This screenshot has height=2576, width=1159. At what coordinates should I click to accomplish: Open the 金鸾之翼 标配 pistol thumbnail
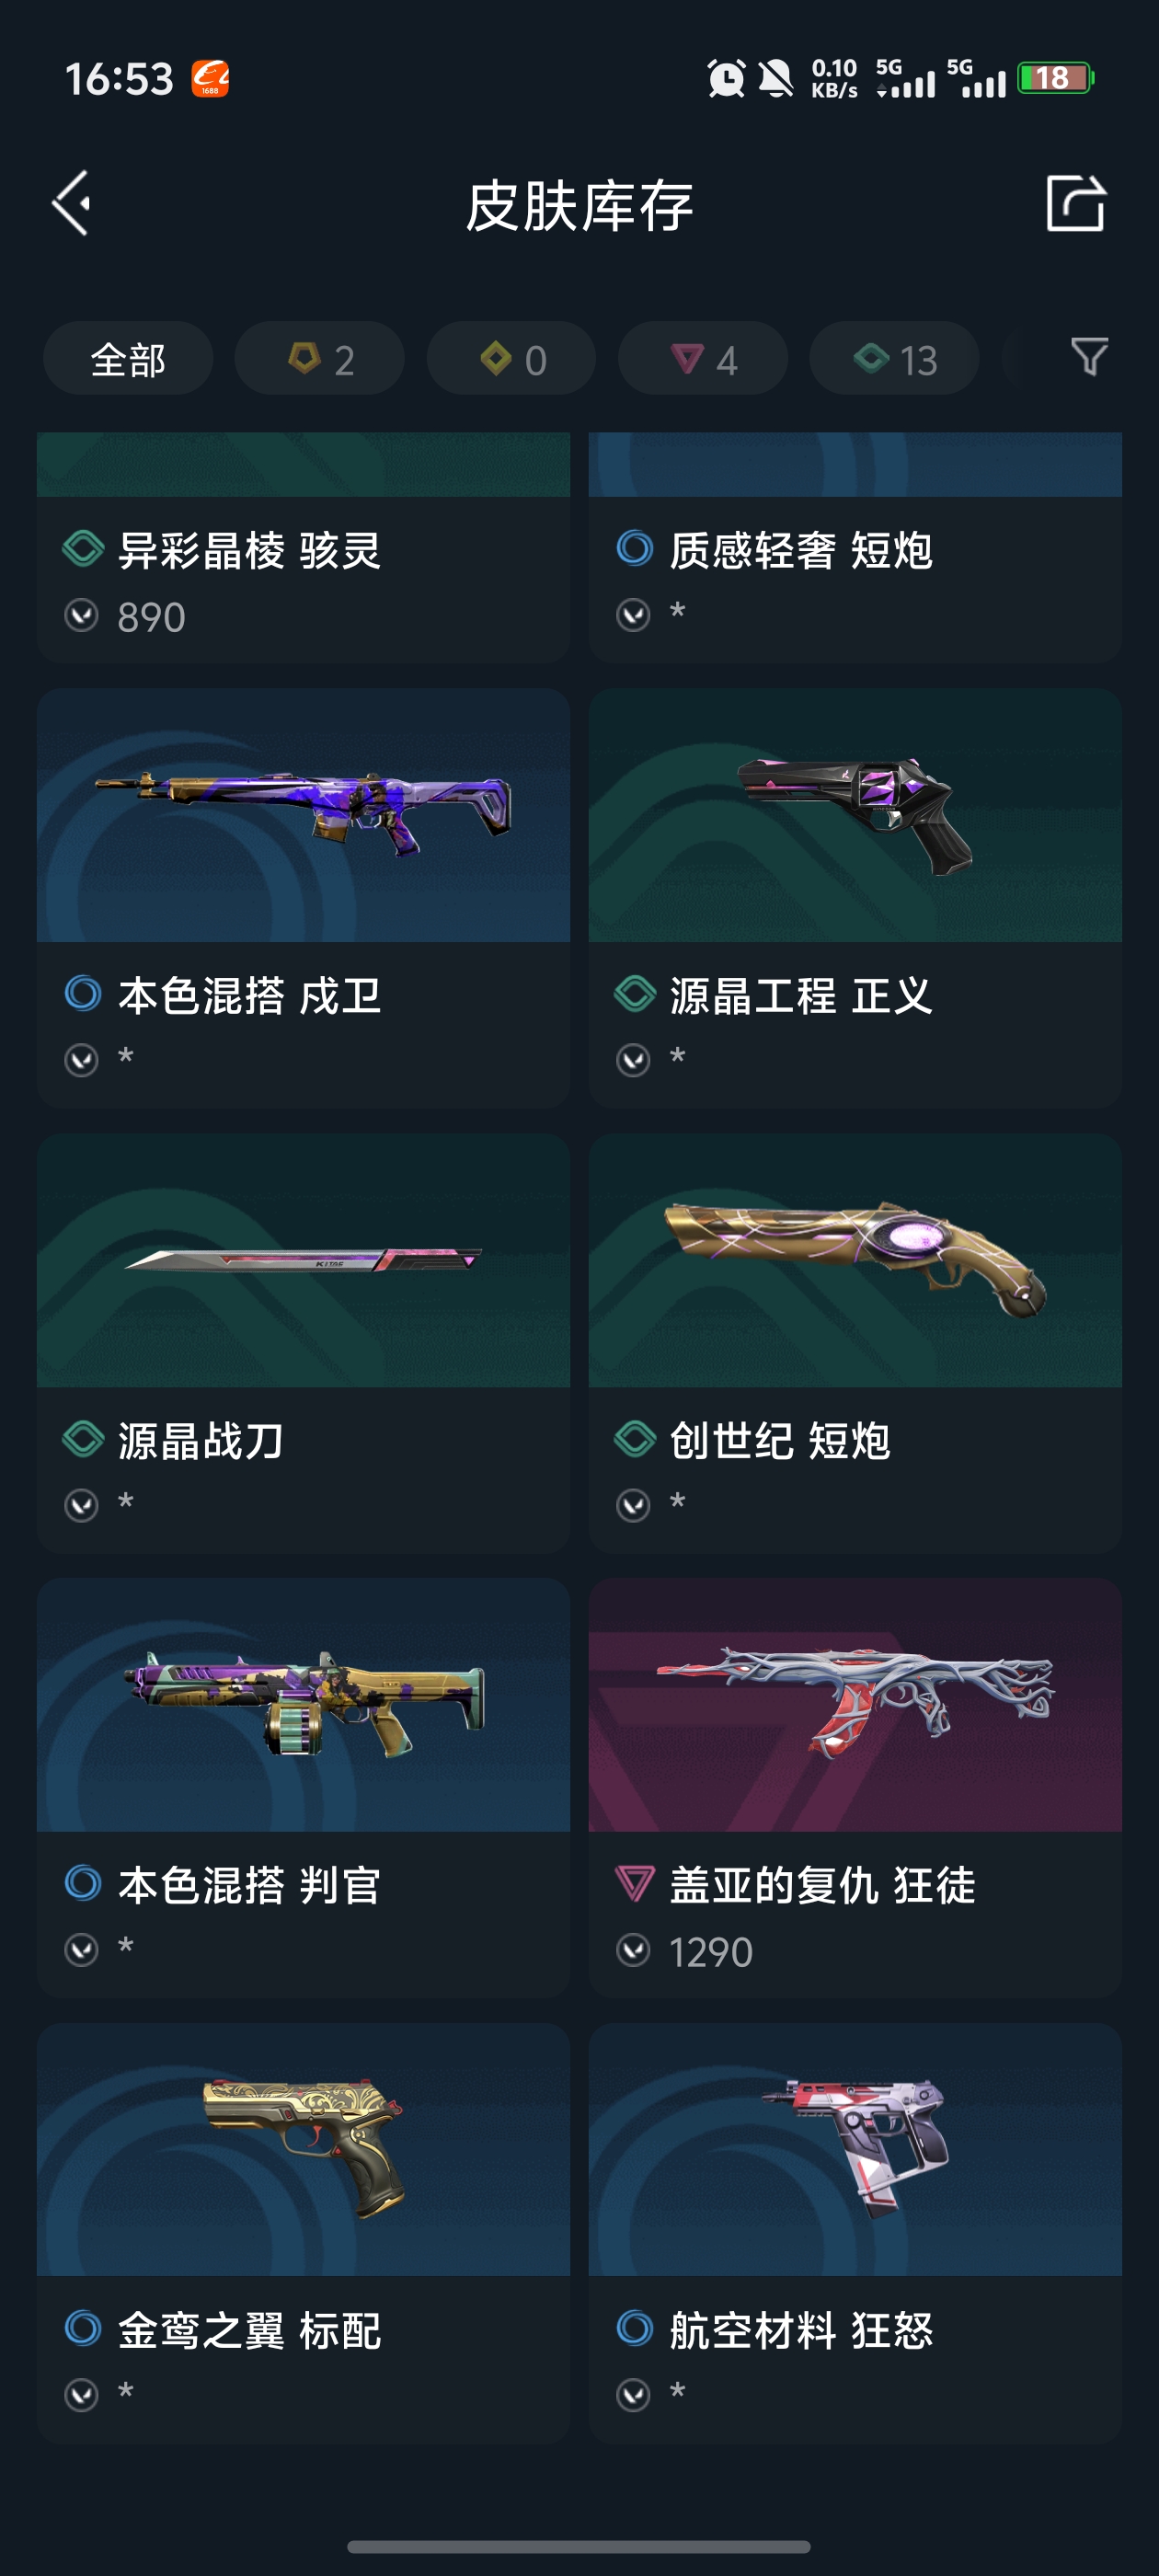(303, 2150)
